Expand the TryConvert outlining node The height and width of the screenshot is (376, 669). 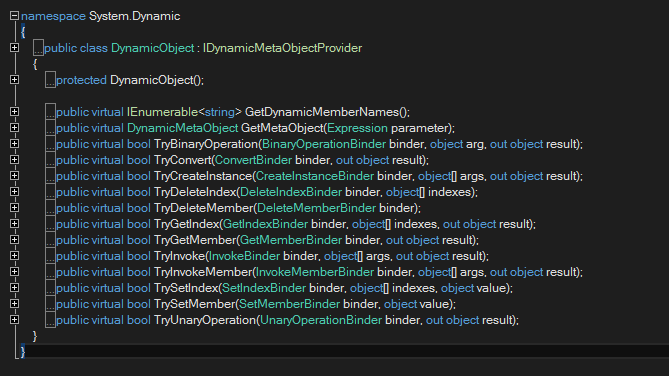(x=15, y=160)
